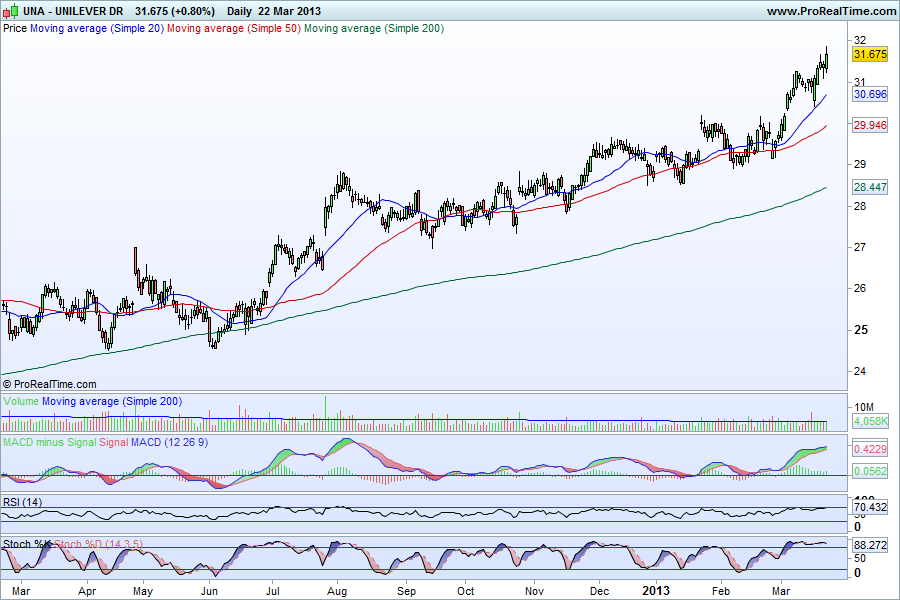
Task: Select green Moving average (Simple 200) price legend
Action: point(374,28)
